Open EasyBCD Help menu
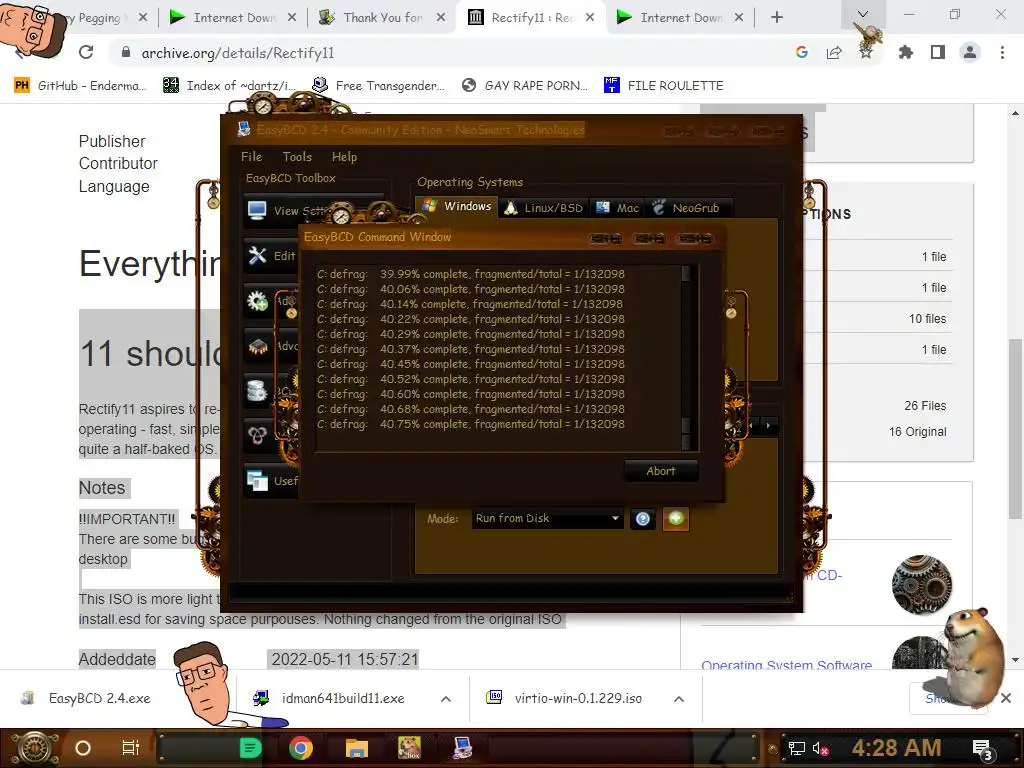 coord(344,157)
